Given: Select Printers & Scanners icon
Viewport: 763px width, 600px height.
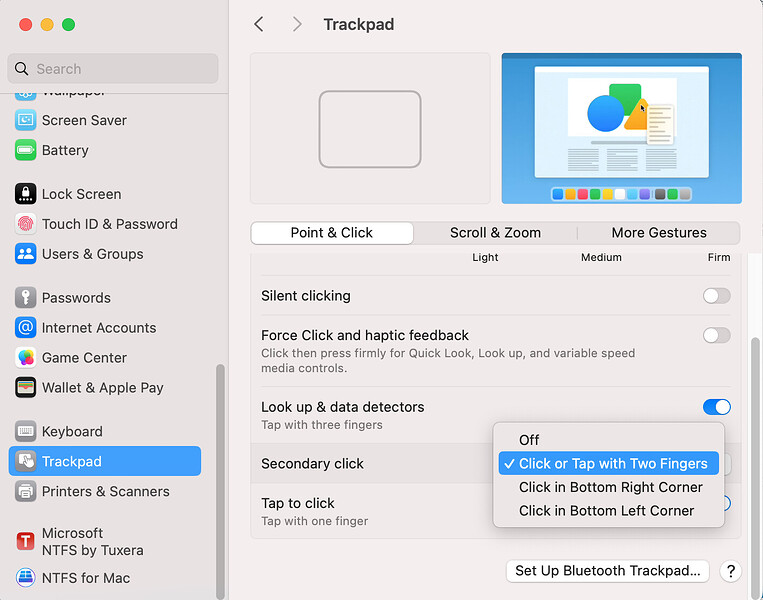Looking at the screenshot, I should click(26, 491).
